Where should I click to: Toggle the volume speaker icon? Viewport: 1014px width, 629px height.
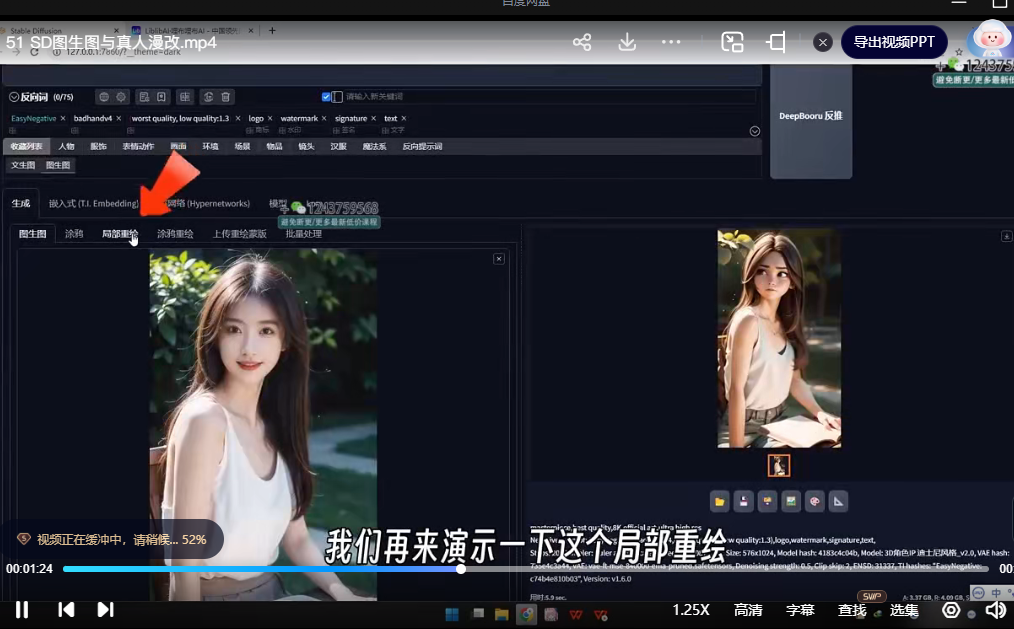point(996,610)
